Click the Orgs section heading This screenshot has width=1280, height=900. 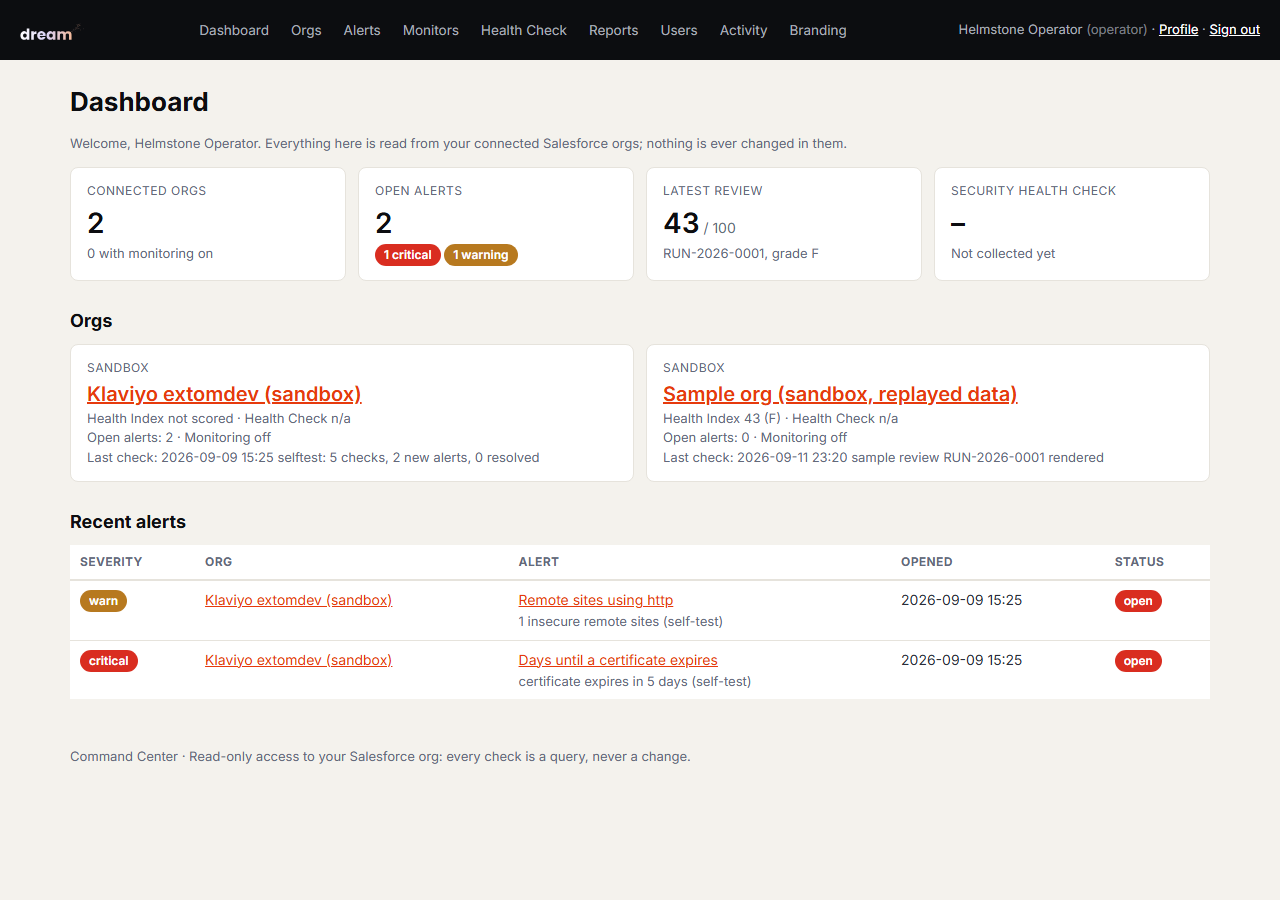point(91,321)
